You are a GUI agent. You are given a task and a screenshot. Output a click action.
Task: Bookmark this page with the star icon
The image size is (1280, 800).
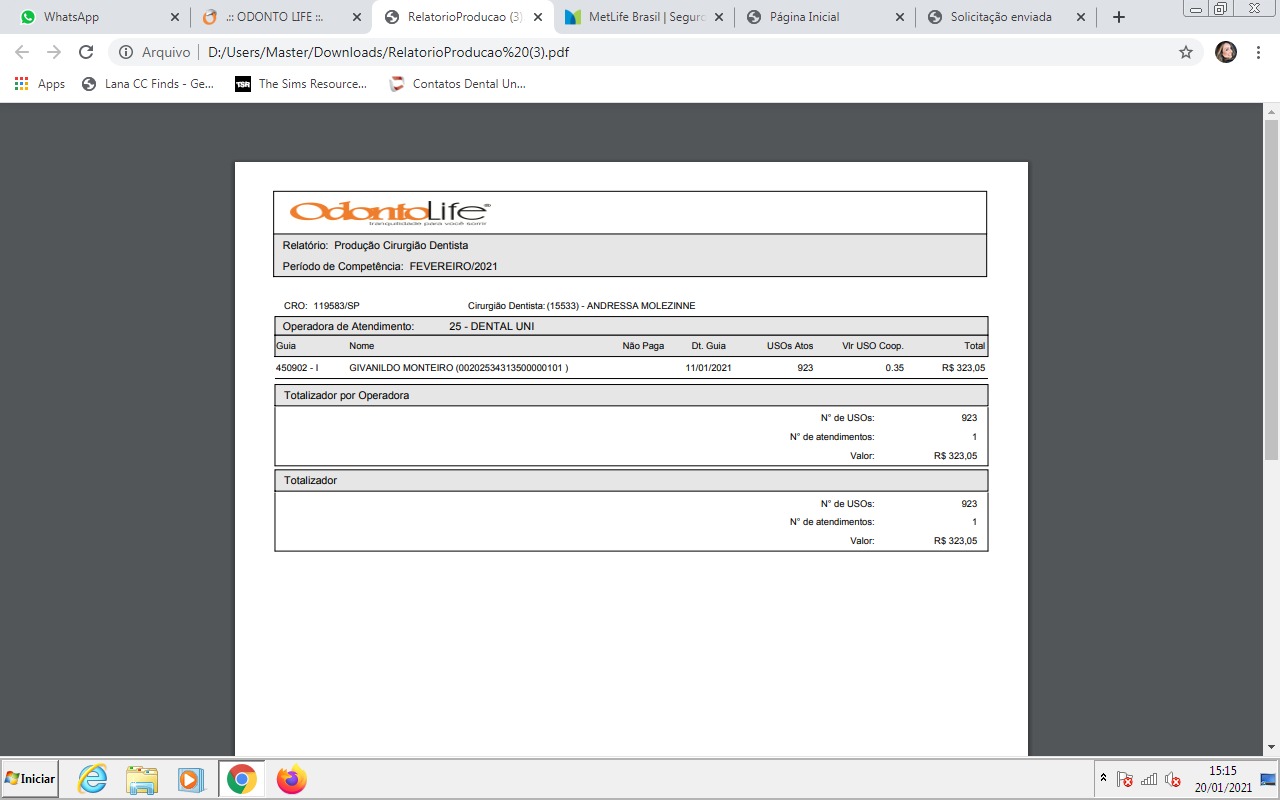pos(1186,52)
